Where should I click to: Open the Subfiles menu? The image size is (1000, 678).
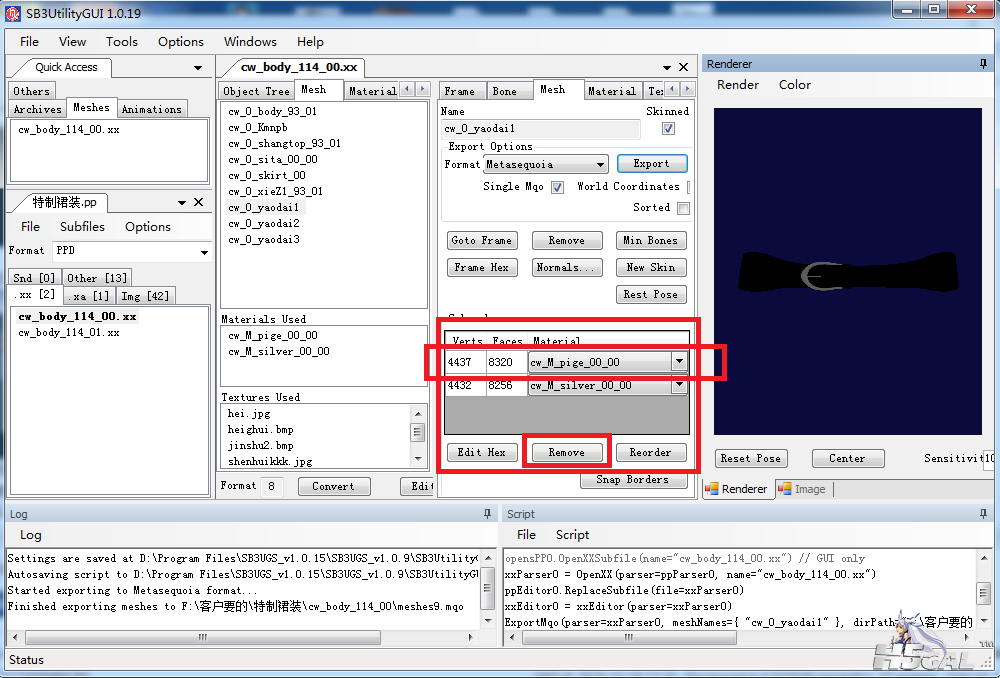[x=82, y=226]
